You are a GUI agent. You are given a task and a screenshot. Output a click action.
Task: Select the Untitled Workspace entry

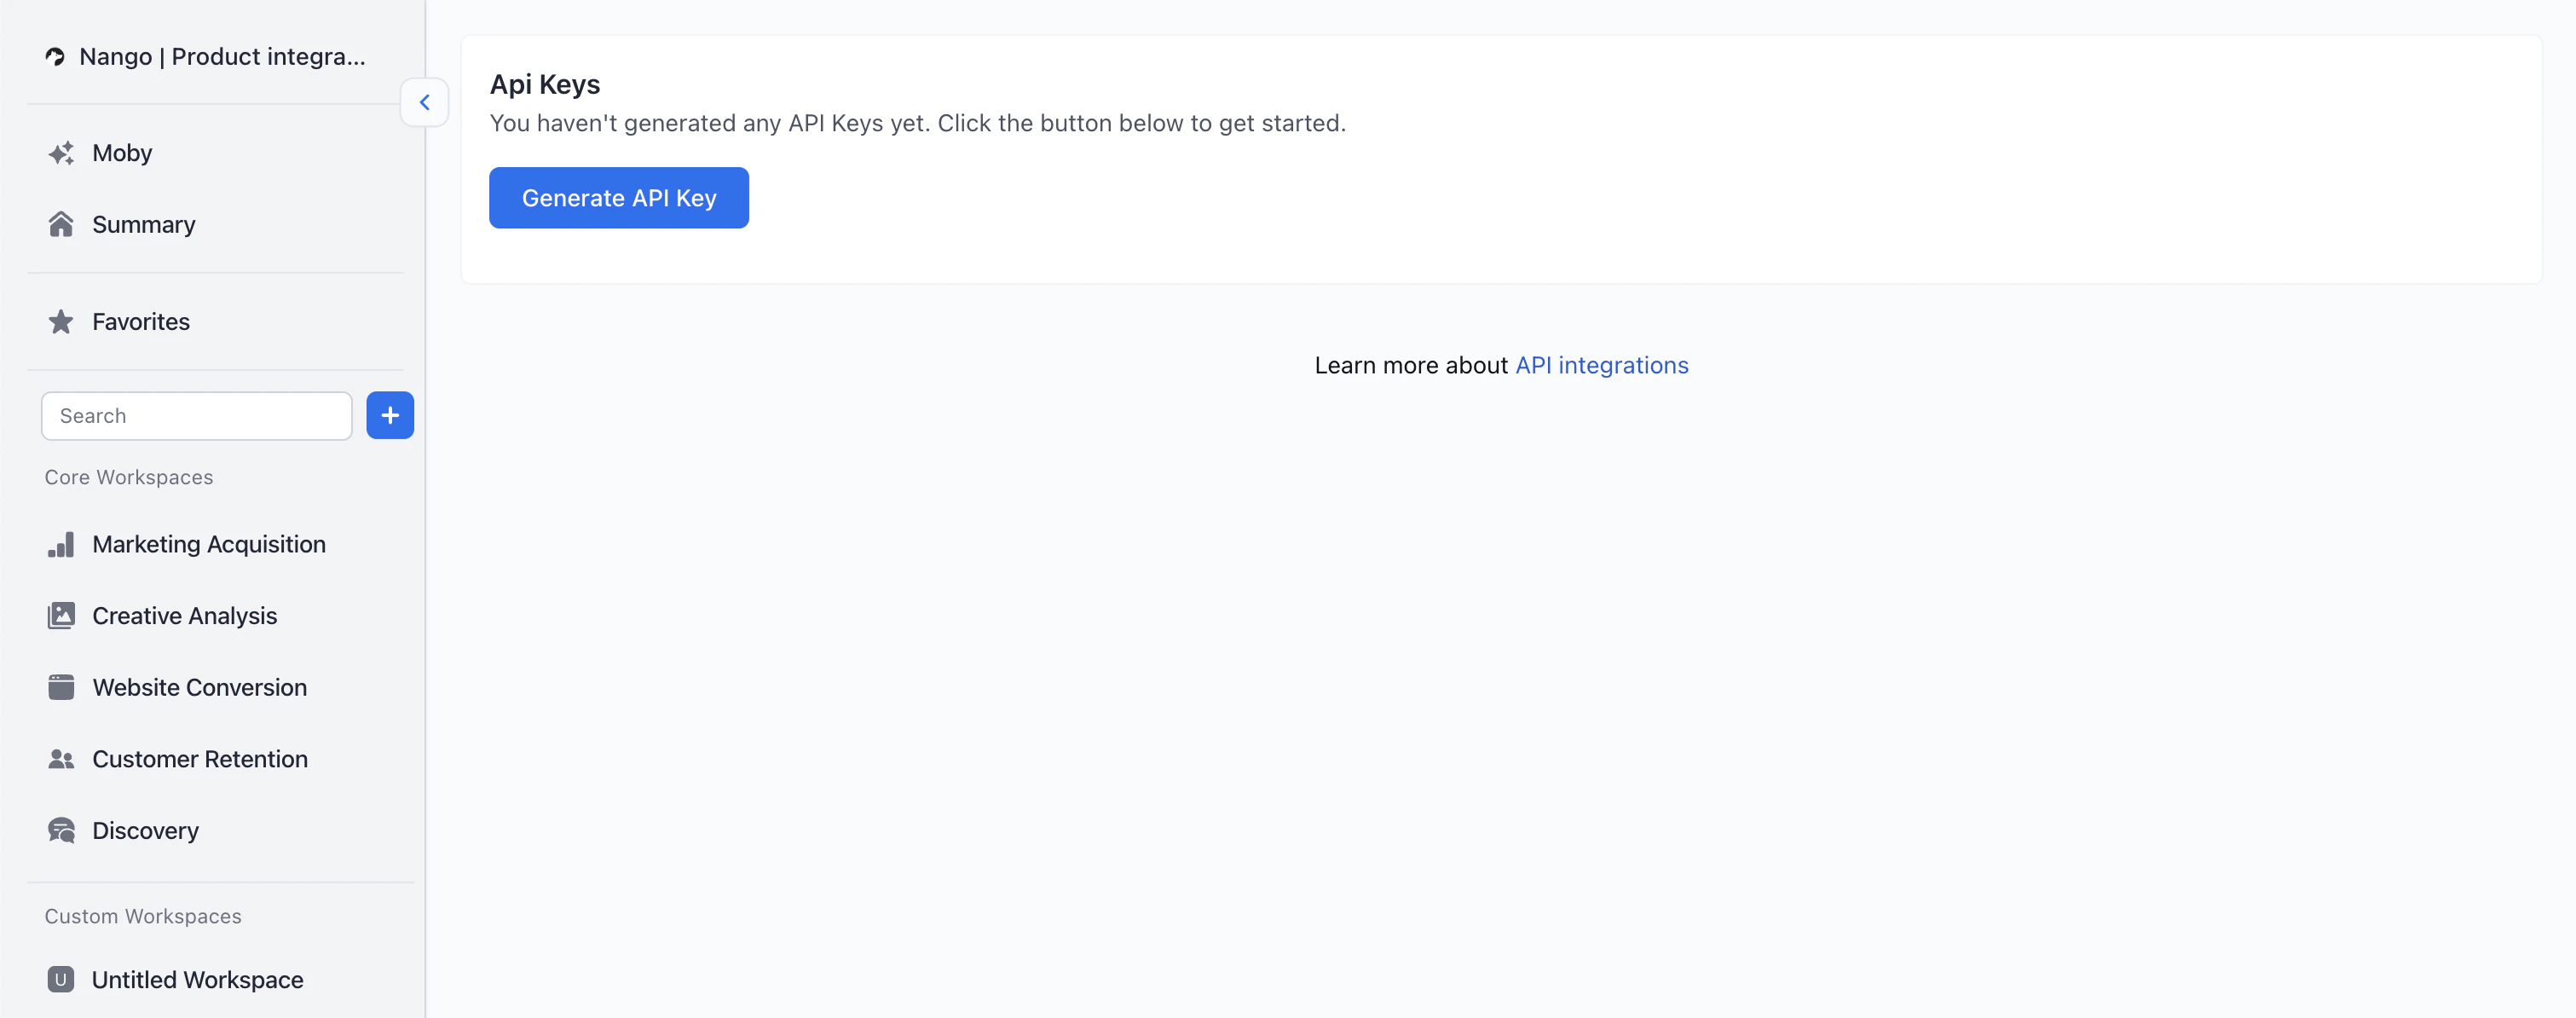pyautogui.click(x=197, y=980)
